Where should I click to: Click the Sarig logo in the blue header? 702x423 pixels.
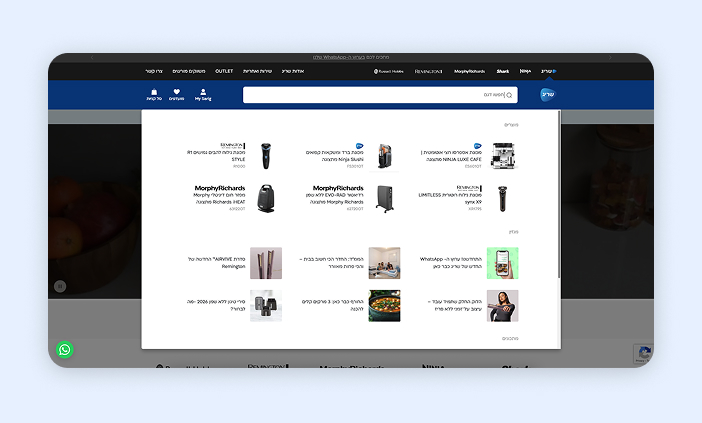coord(547,94)
